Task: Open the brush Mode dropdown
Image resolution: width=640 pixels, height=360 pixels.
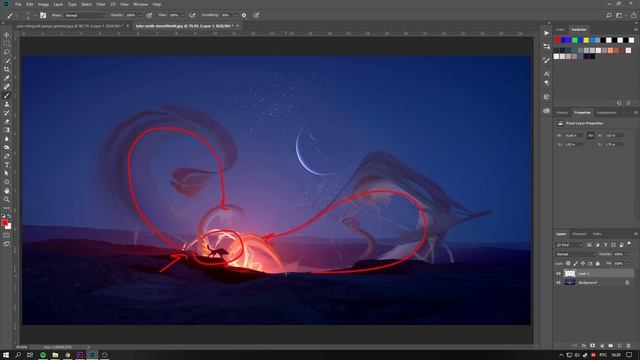Action: coord(85,15)
